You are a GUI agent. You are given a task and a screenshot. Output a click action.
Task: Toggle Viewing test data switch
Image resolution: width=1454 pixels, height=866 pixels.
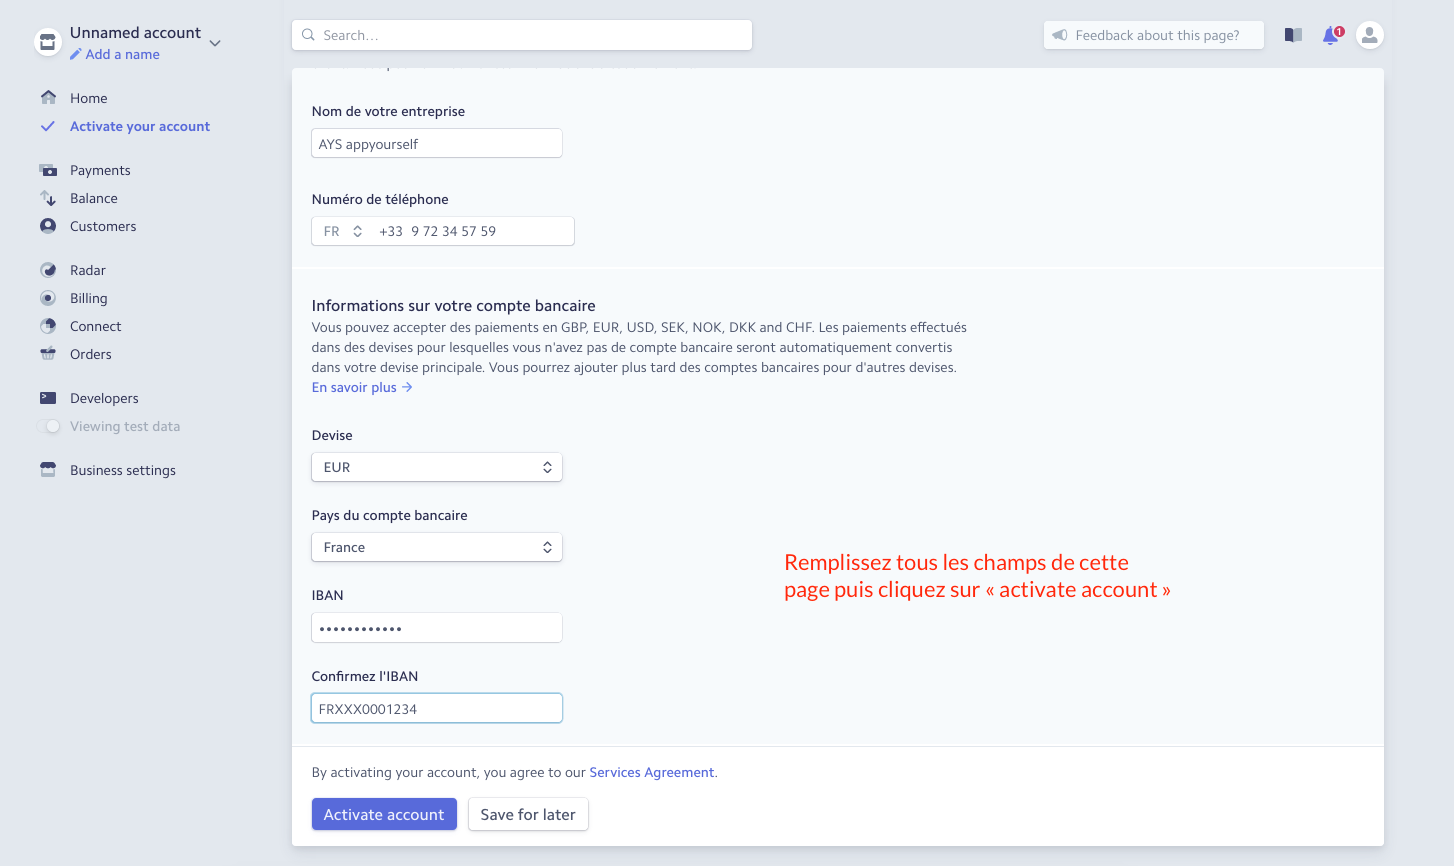[49, 426]
